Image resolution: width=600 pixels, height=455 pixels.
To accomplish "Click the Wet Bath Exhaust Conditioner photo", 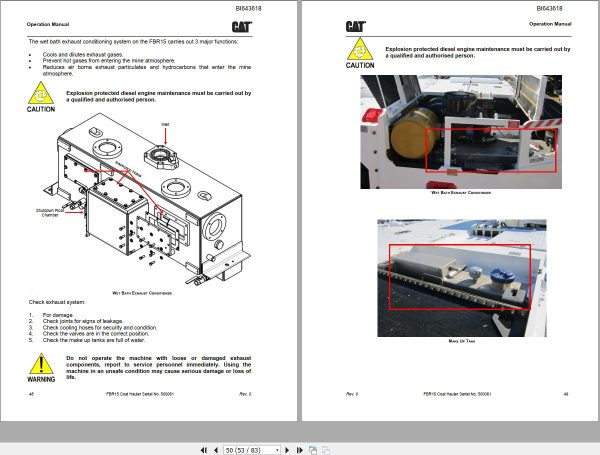I will tap(461, 132).
